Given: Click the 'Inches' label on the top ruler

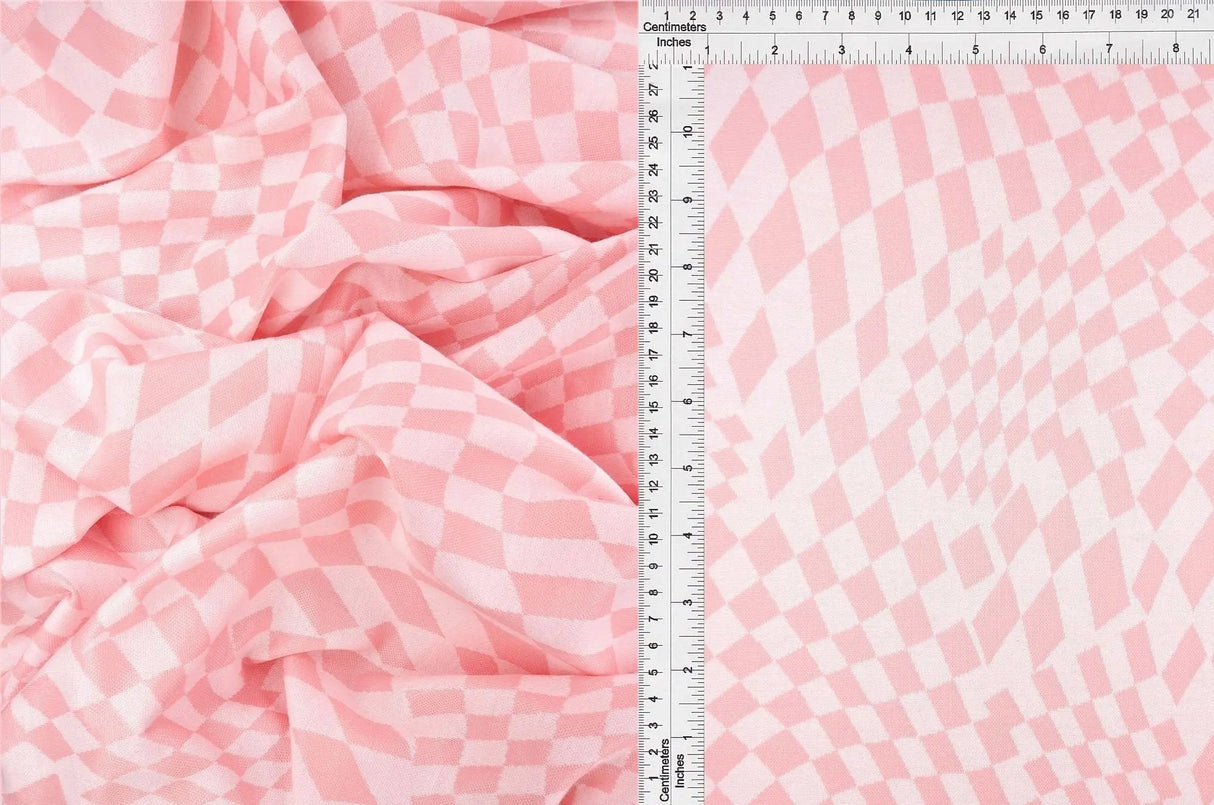Looking at the screenshot, I should tap(676, 42).
